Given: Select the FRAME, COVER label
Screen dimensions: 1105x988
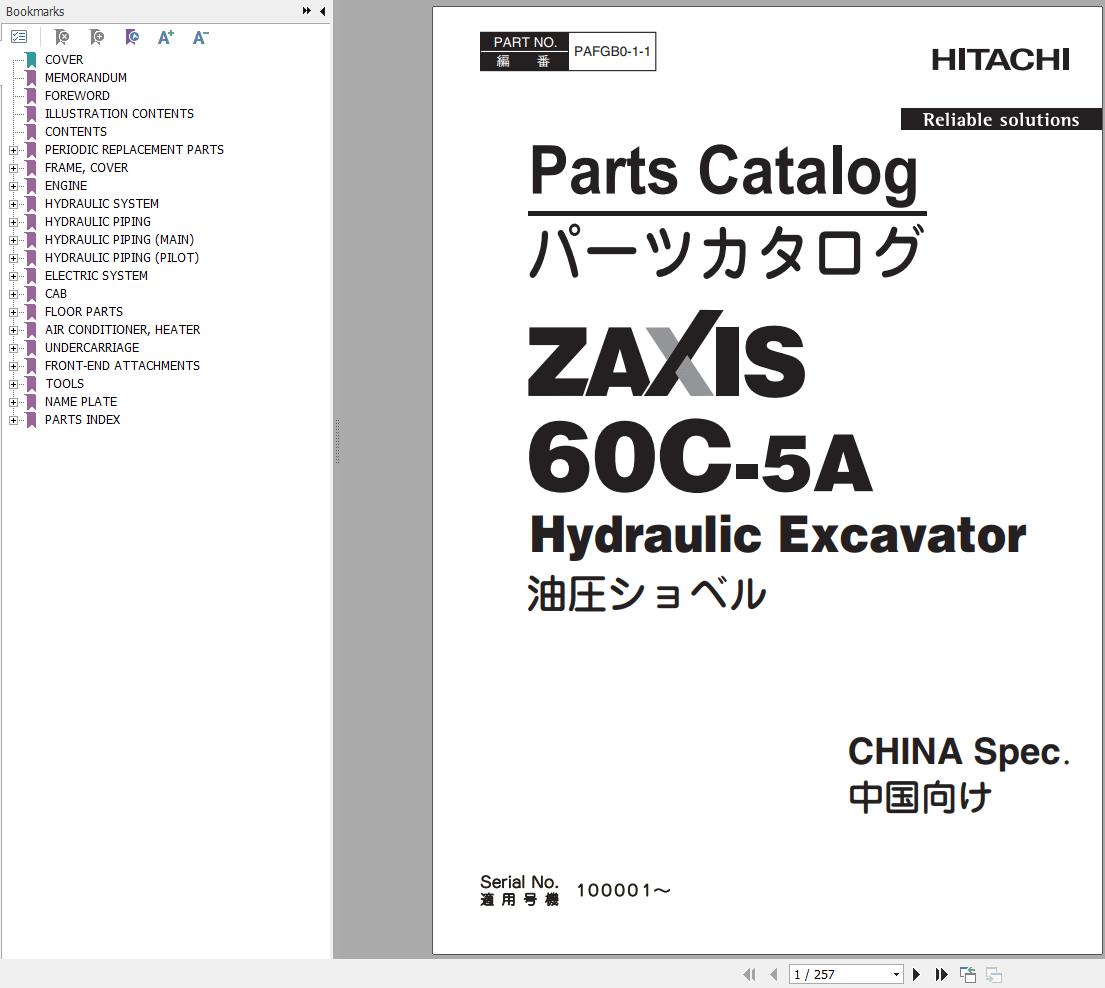Looking at the screenshot, I should [86, 168].
